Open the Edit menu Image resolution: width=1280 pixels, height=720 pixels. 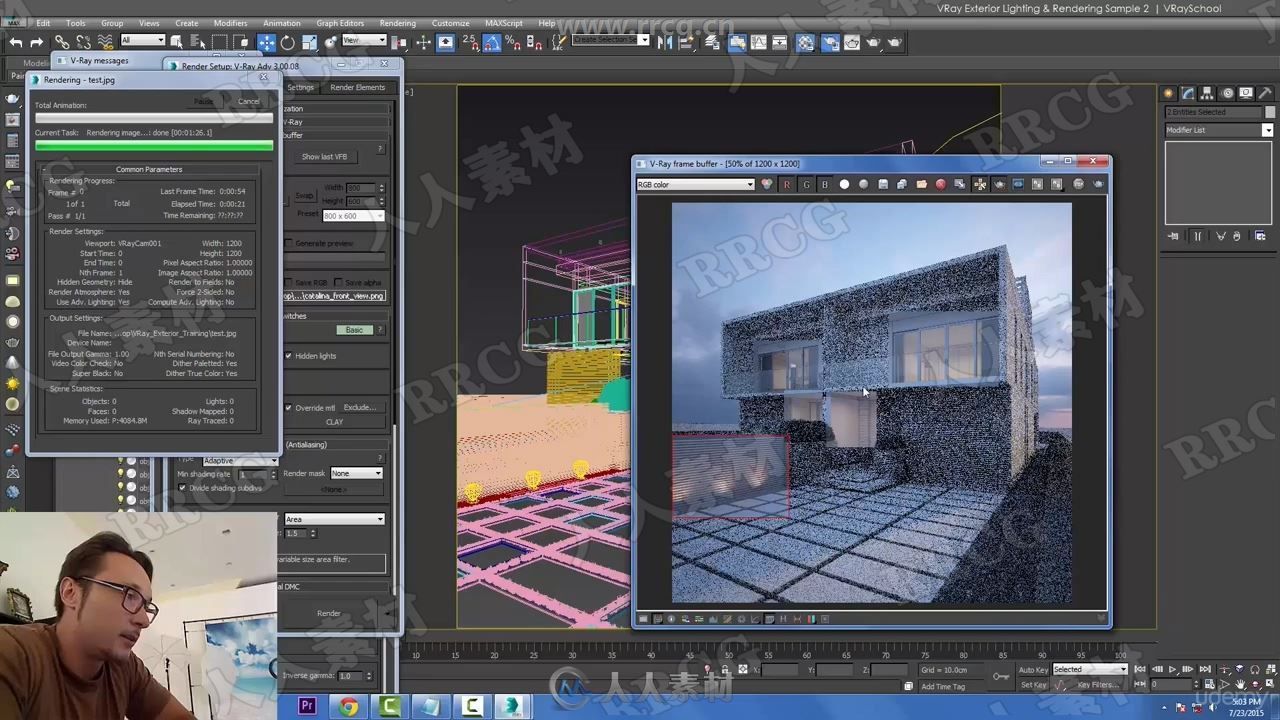point(43,23)
